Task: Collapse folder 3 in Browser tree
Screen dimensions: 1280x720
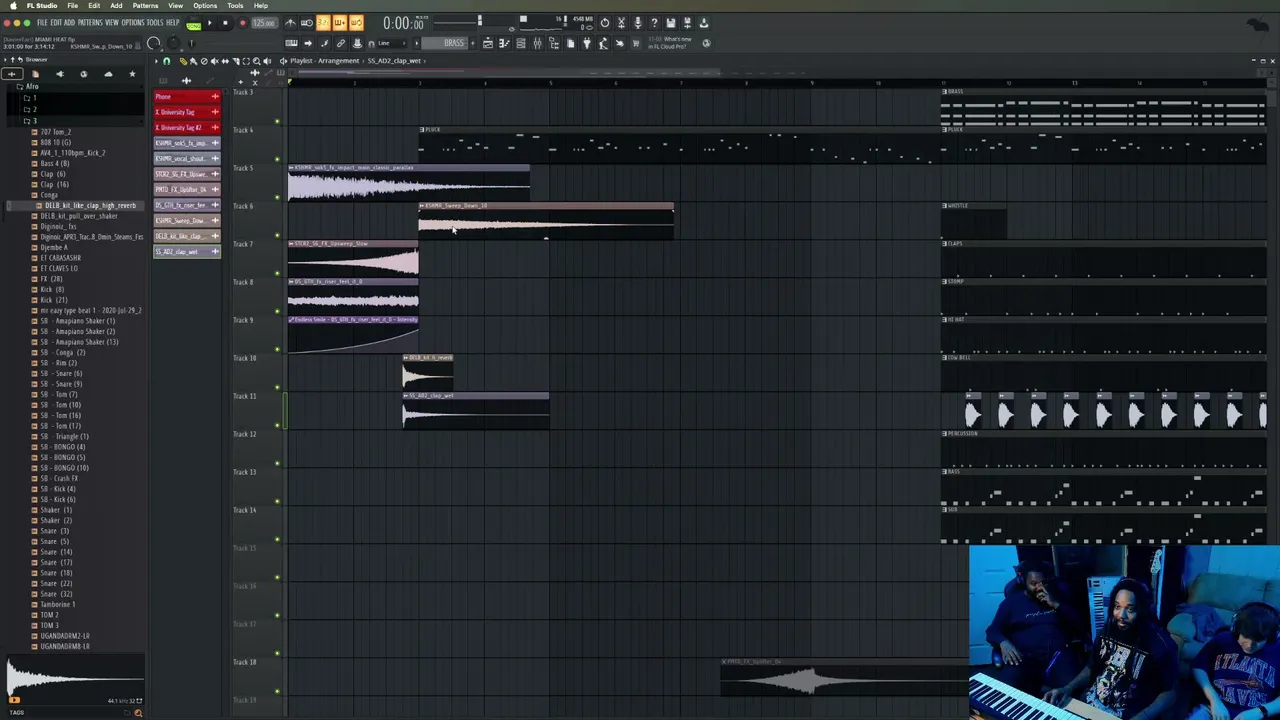Action: [32, 120]
